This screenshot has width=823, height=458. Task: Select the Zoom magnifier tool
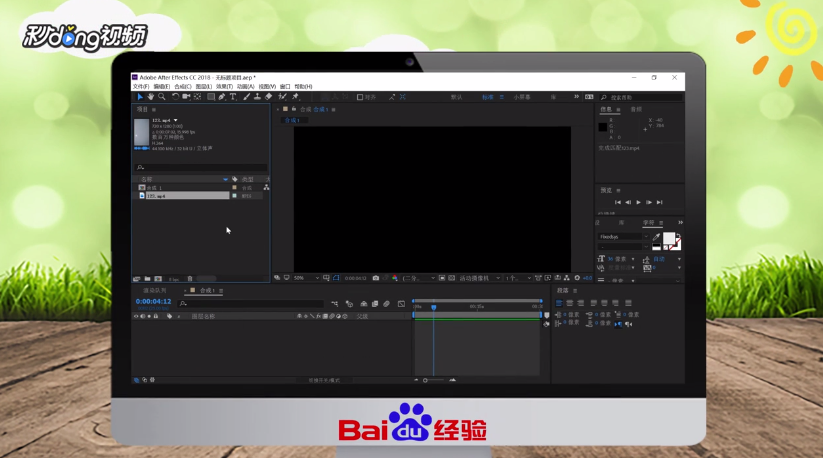point(162,97)
